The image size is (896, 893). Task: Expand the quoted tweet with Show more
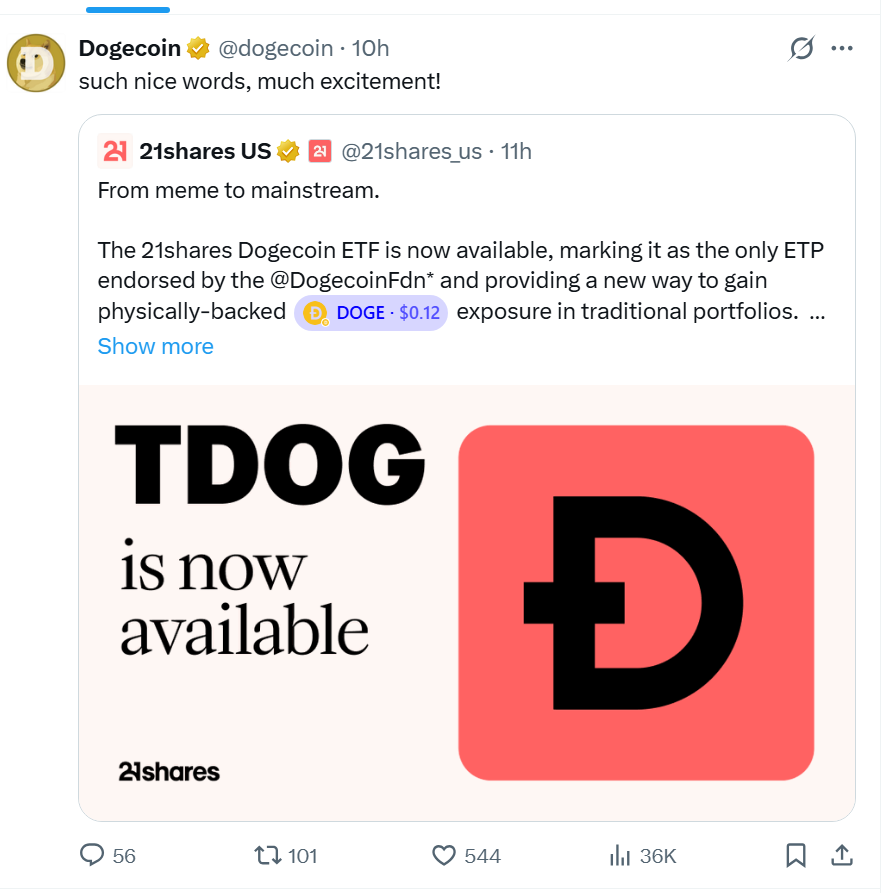coord(155,346)
